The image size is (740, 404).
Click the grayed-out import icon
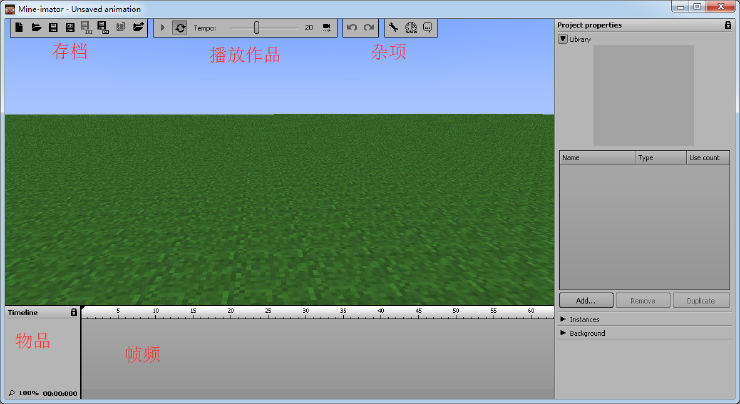120,27
